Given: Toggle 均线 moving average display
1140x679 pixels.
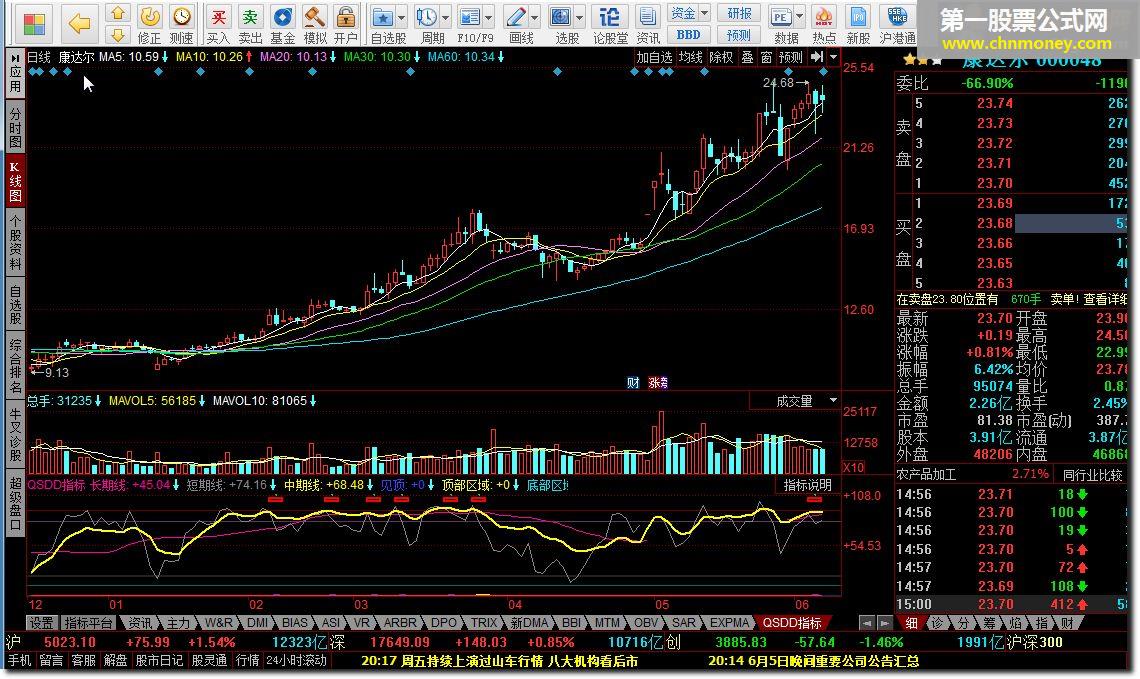Looking at the screenshot, I should (x=690, y=57).
